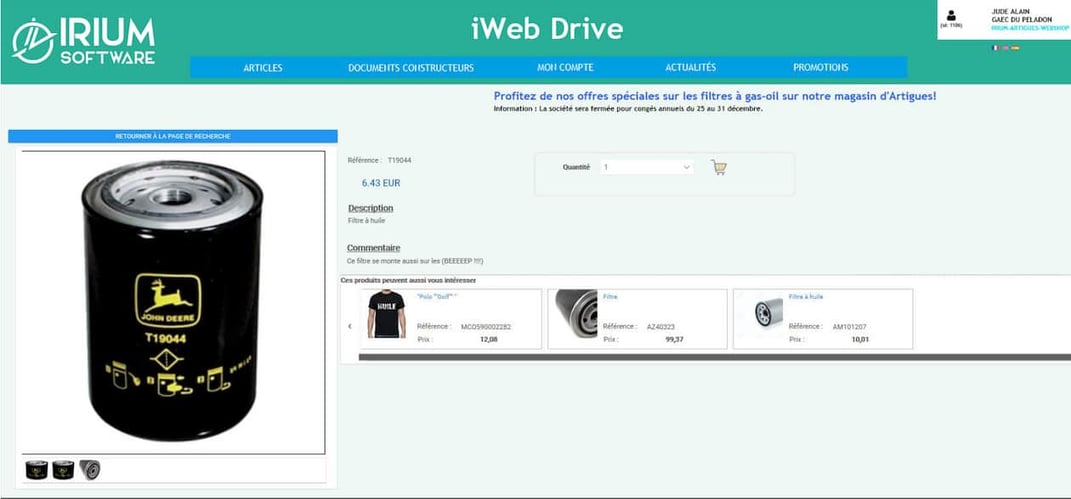Click 'Ces produits peuvent aussi vous intéresser' heading
Screen dimensions: 1071x499
[408, 281]
